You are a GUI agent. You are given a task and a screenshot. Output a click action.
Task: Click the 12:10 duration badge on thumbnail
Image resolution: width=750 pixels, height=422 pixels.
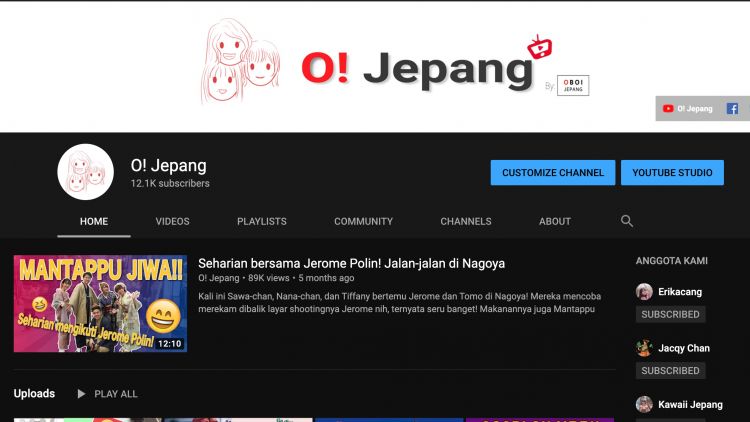coord(170,344)
